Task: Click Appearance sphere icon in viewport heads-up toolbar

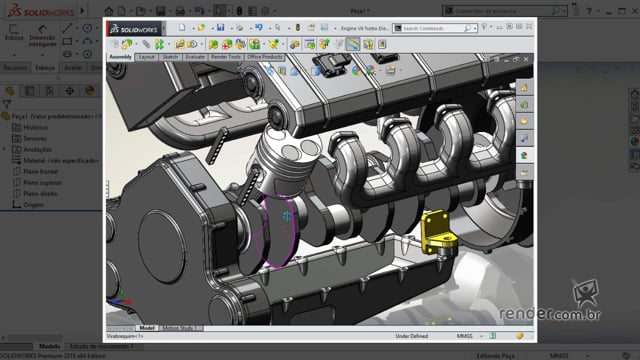Action: point(356,71)
